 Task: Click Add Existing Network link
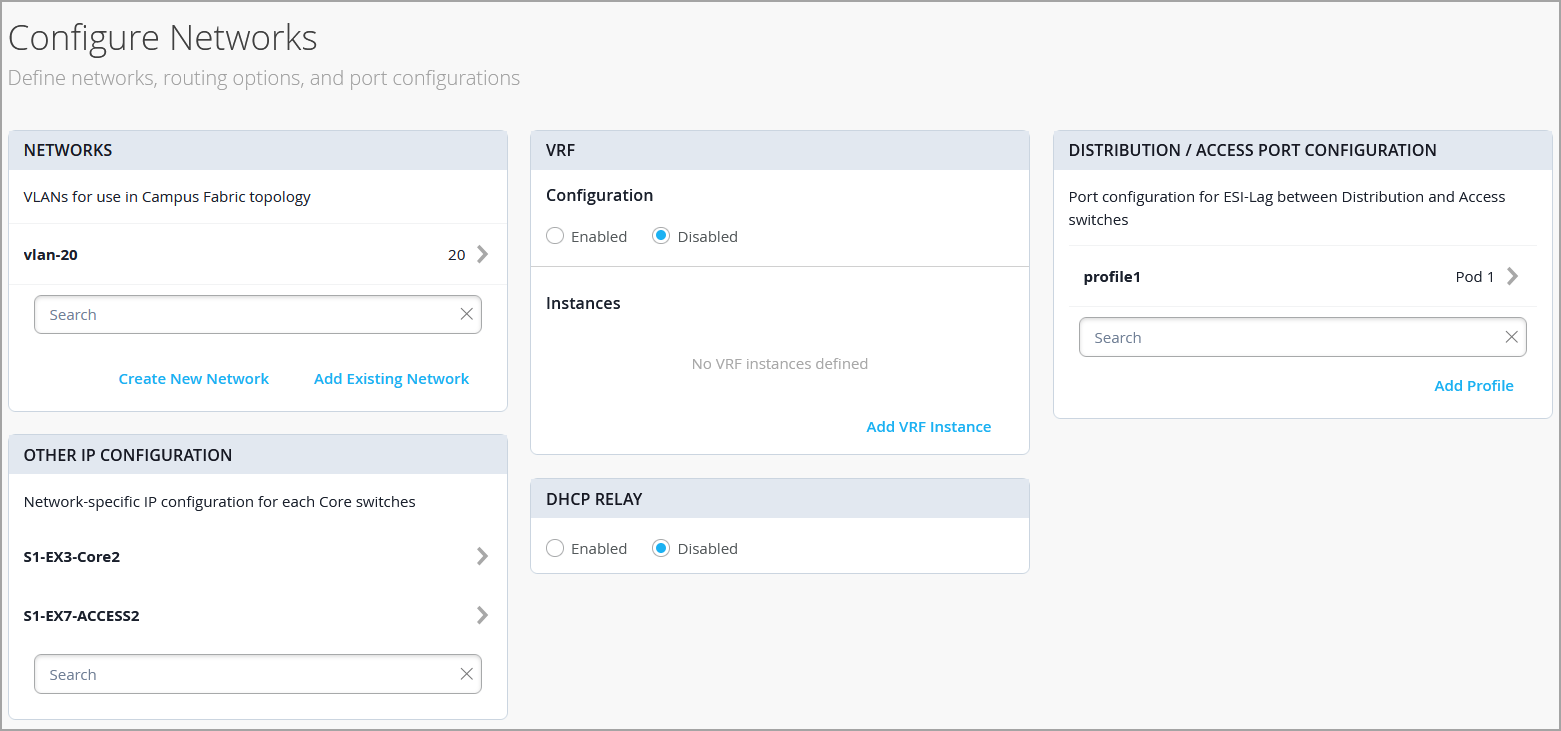click(391, 379)
